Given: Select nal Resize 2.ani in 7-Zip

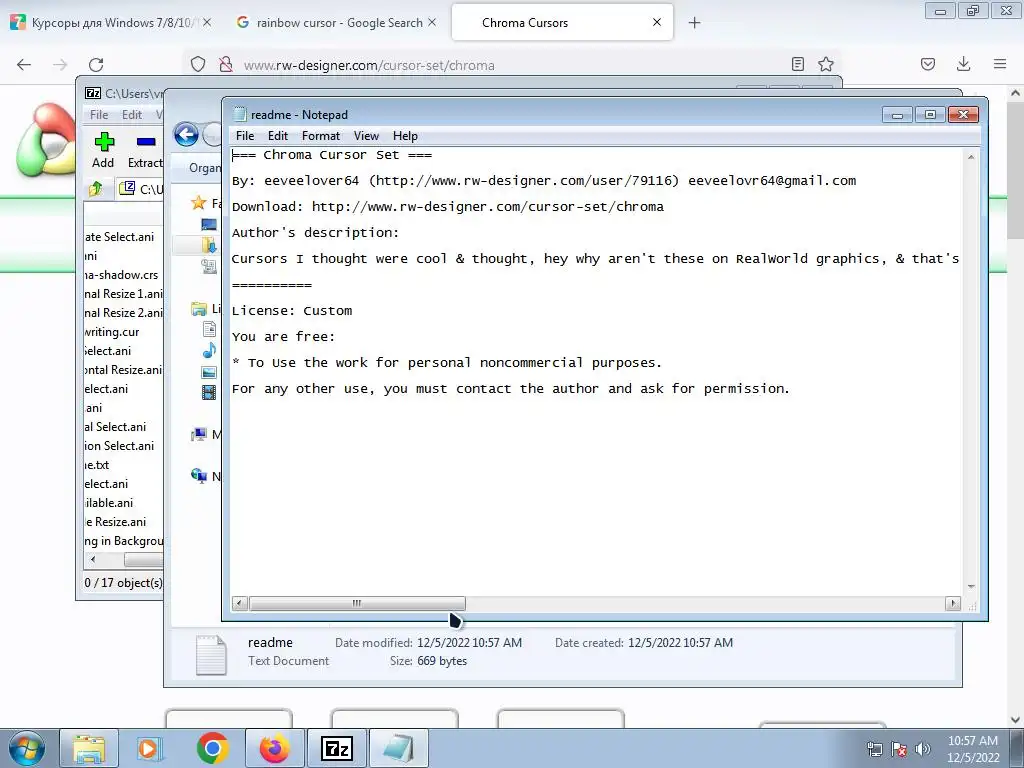Looking at the screenshot, I should (x=123, y=313).
